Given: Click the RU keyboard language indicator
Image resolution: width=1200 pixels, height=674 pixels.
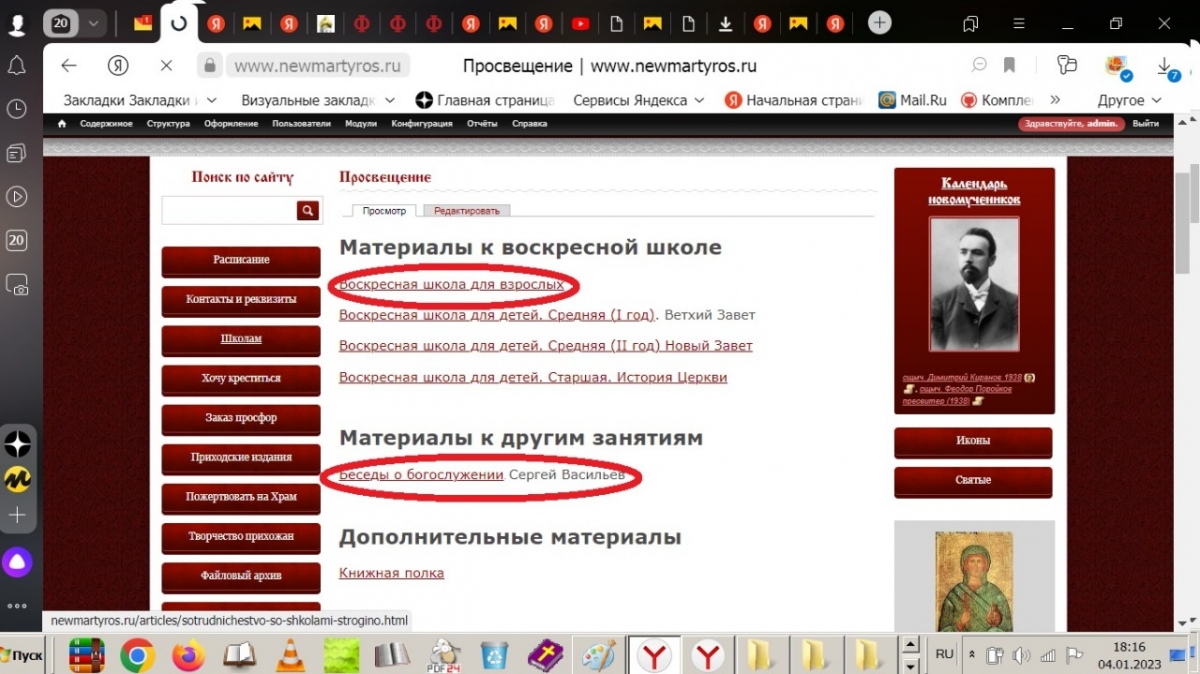Looking at the screenshot, I should pyautogui.click(x=943, y=654).
